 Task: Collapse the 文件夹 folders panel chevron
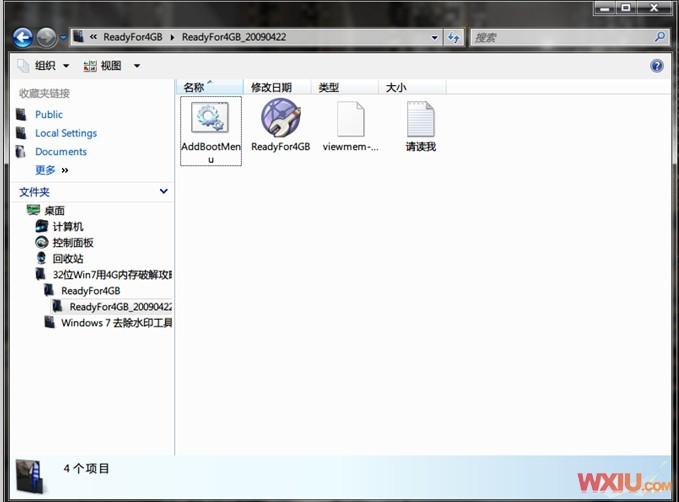(x=164, y=191)
